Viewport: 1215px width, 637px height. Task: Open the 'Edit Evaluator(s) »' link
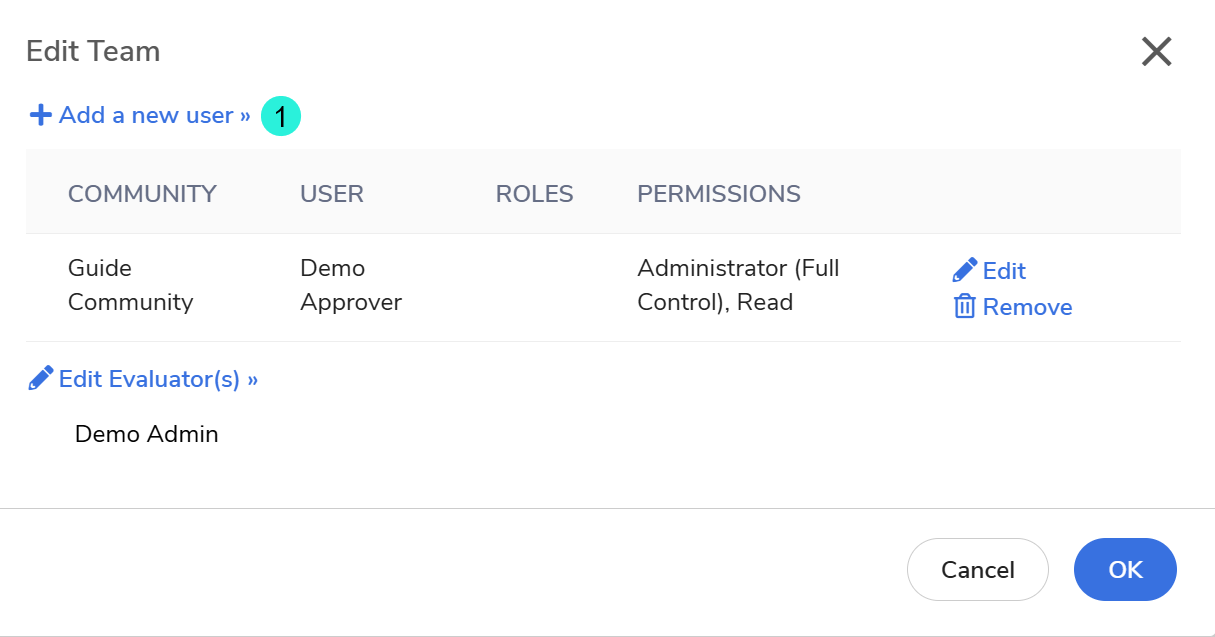(x=158, y=379)
